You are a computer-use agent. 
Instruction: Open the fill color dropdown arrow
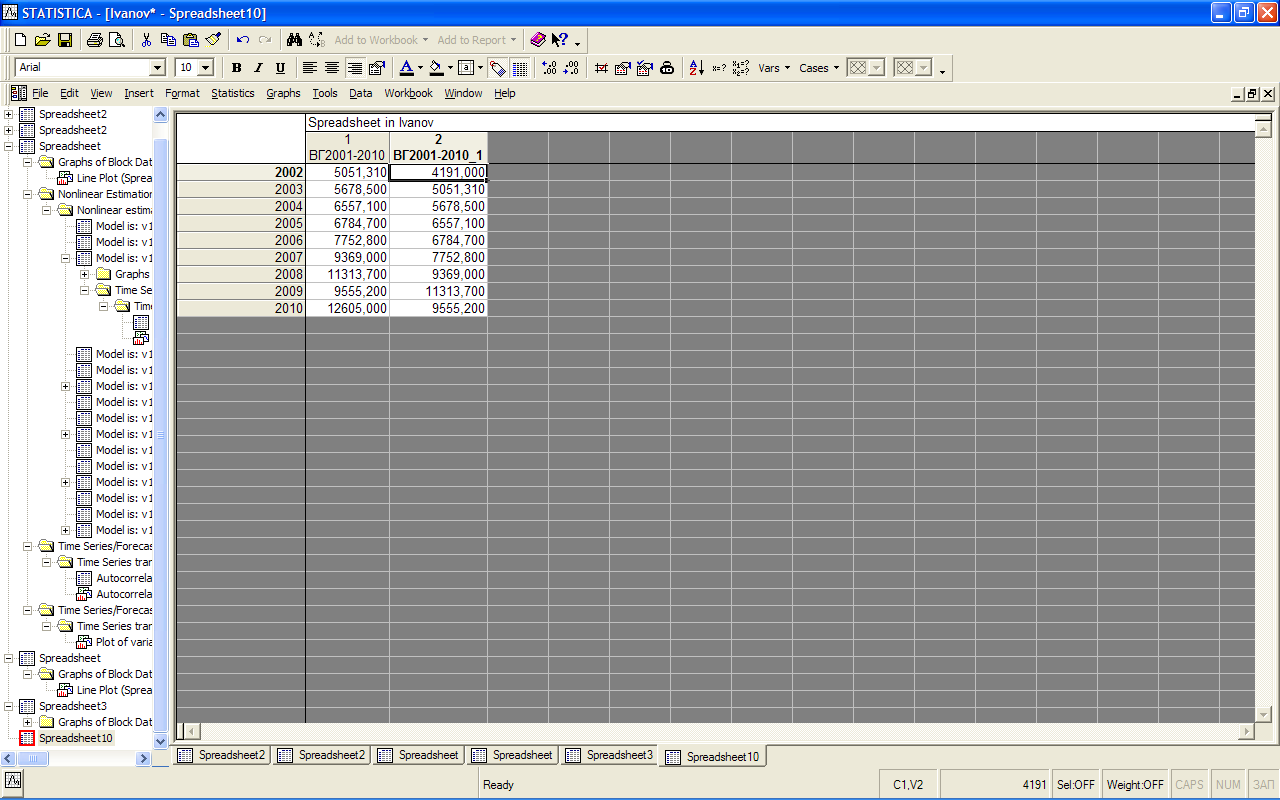point(450,68)
